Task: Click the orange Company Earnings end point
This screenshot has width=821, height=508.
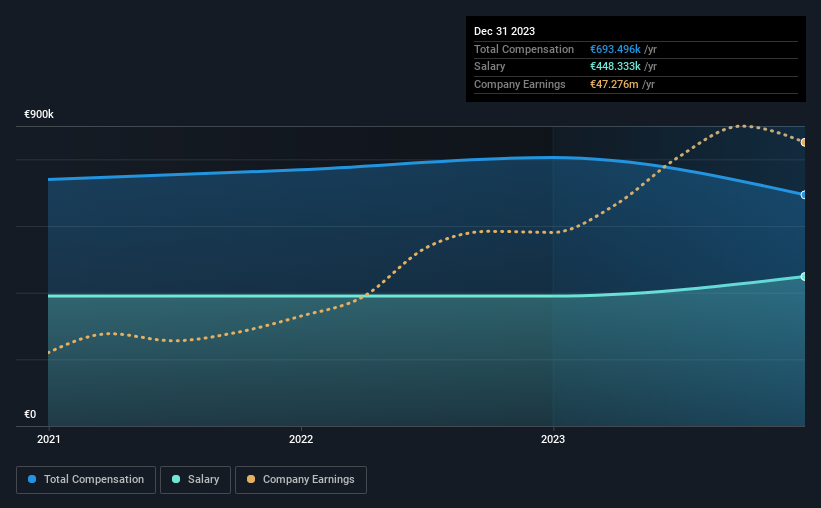Action: [x=803, y=142]
